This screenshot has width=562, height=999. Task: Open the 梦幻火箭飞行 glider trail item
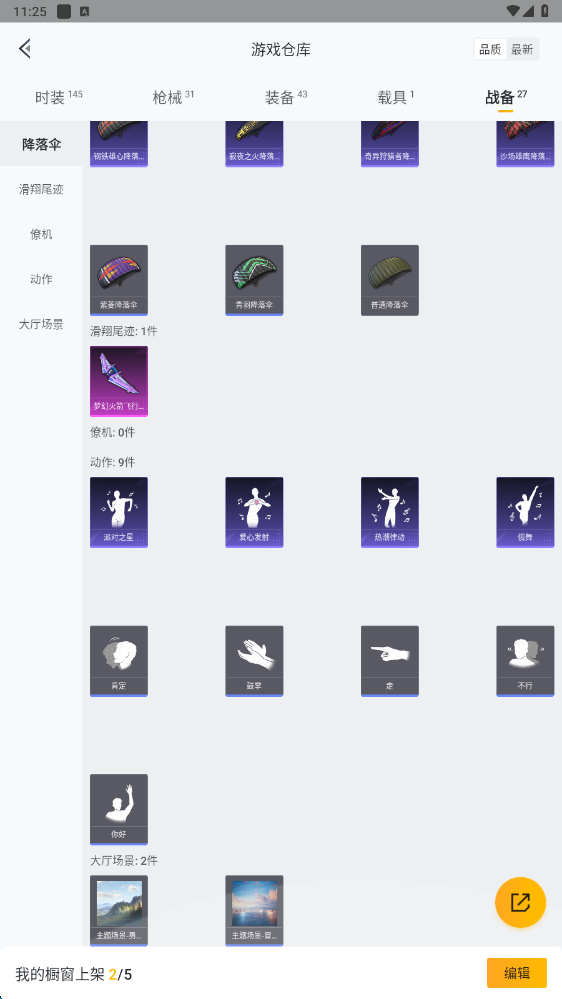point(119,382)
